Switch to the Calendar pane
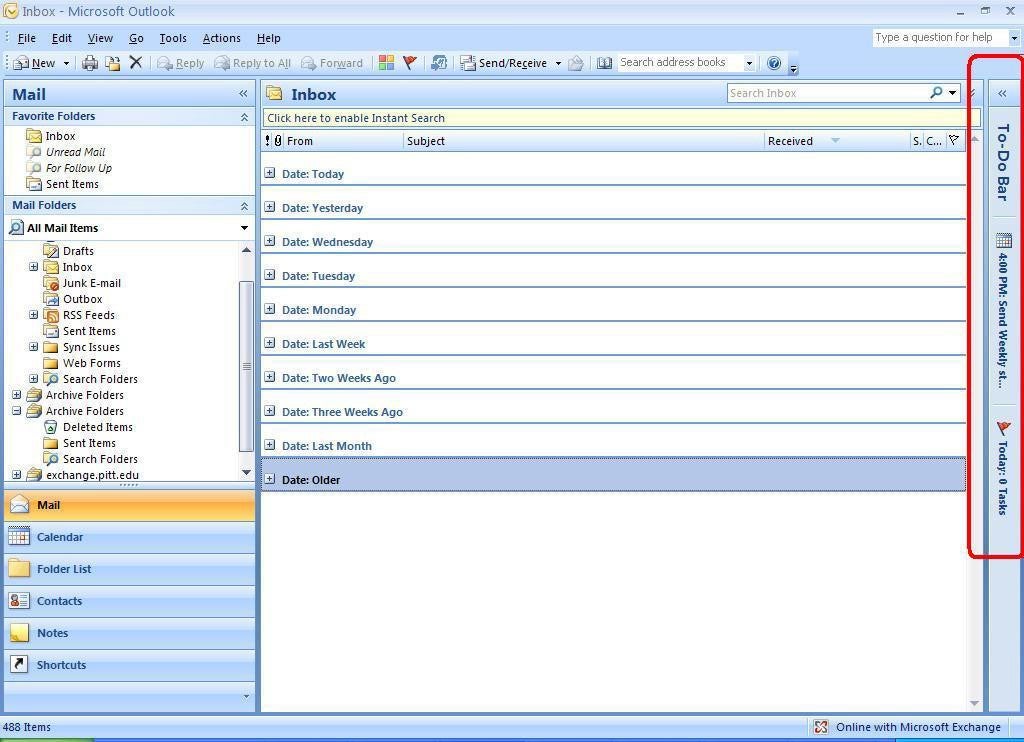 (129, 537)
